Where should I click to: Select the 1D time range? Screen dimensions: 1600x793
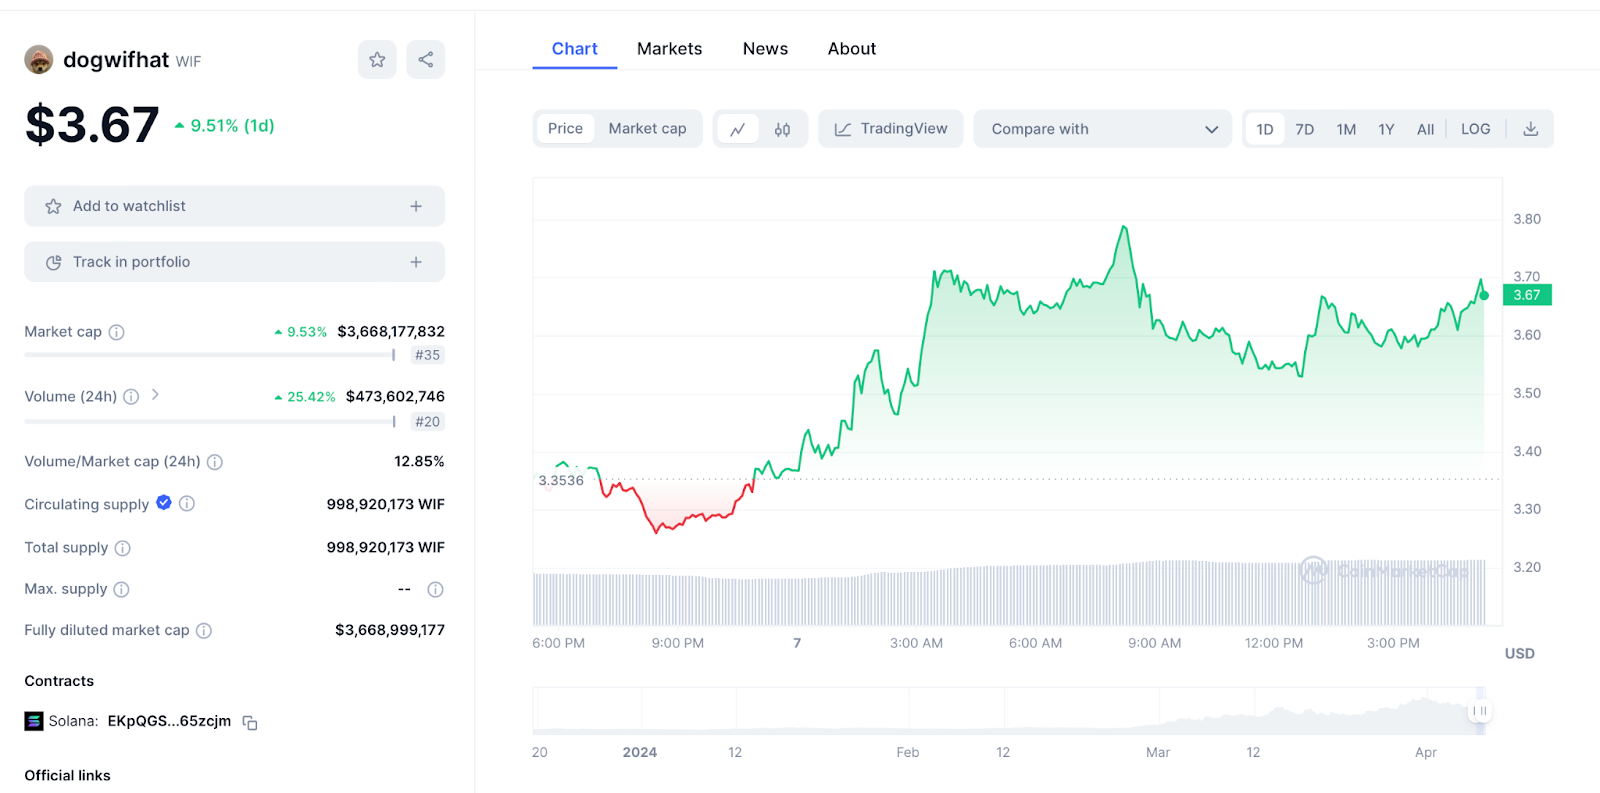point(1265,129)
